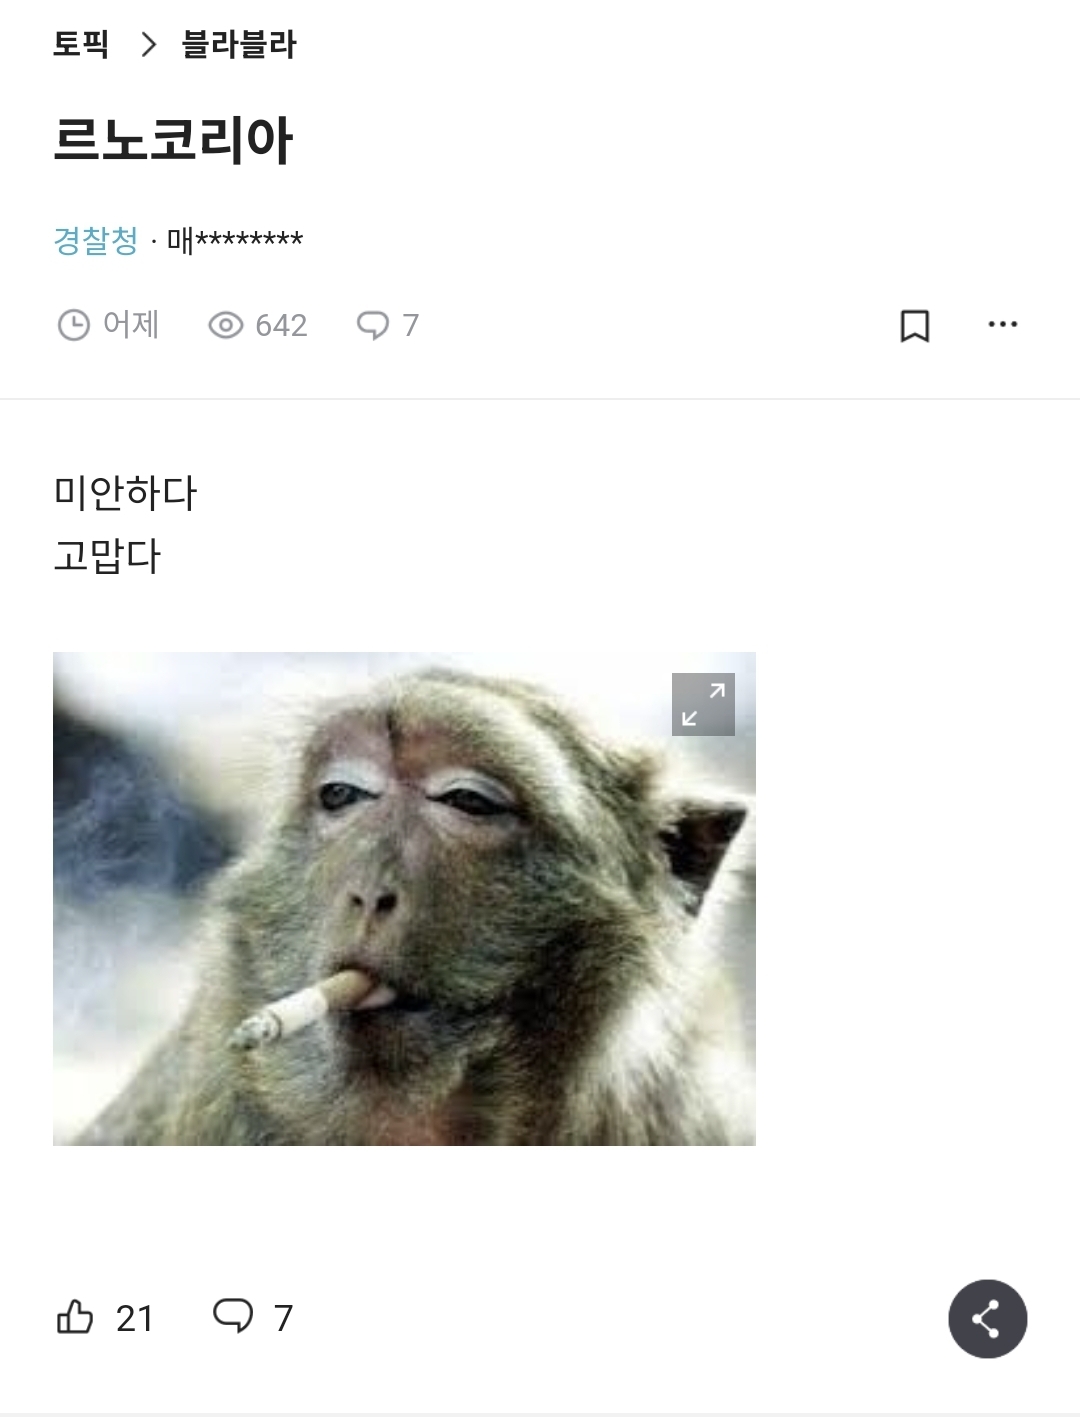Click the 642 view count
The width and height of the screenshot is (1080, 1417).
tap(281, 325)
